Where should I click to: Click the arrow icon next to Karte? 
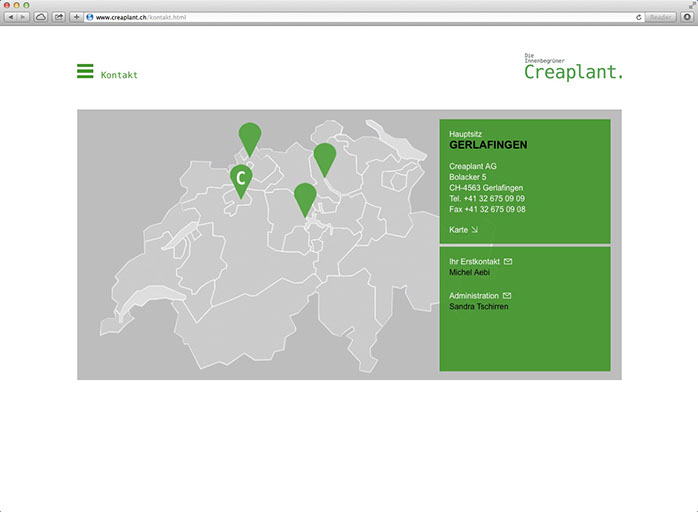pos(475,230)
